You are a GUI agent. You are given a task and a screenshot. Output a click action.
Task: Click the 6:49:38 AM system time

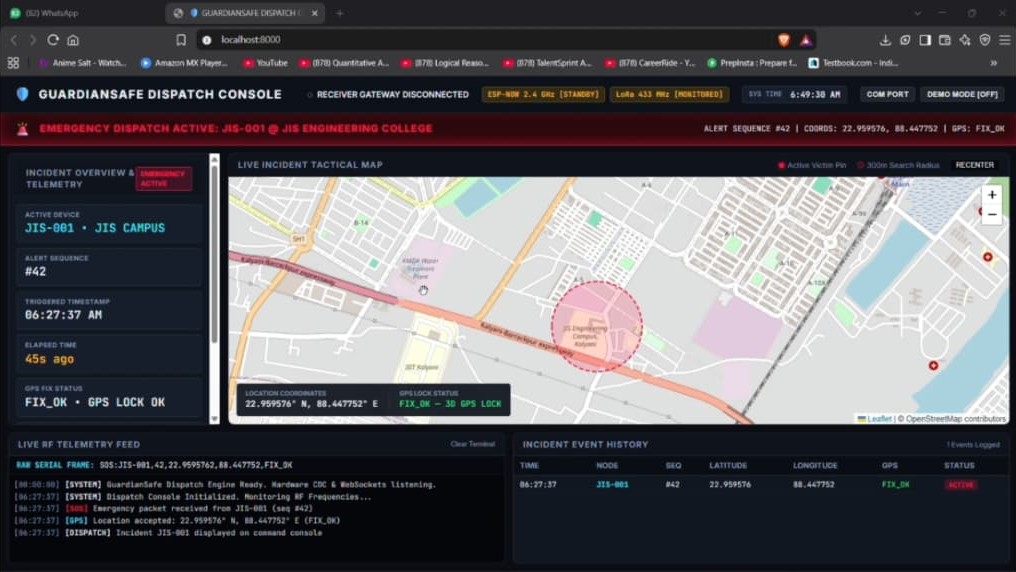(x=815, y=95)
